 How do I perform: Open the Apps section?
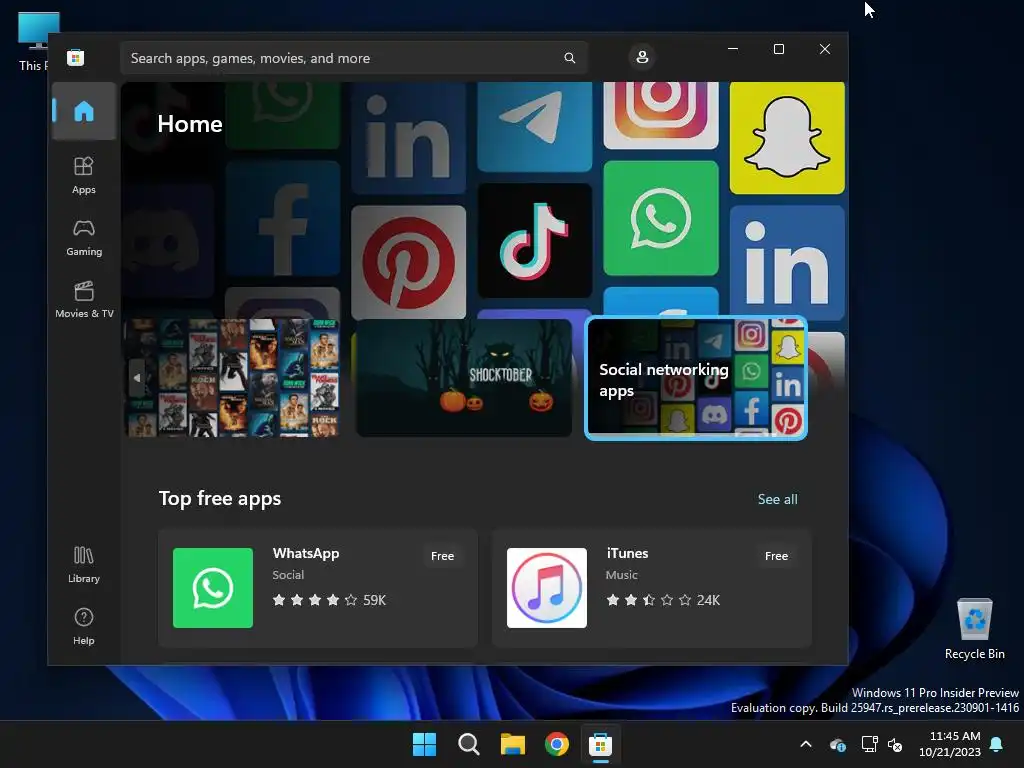[84, 176]
